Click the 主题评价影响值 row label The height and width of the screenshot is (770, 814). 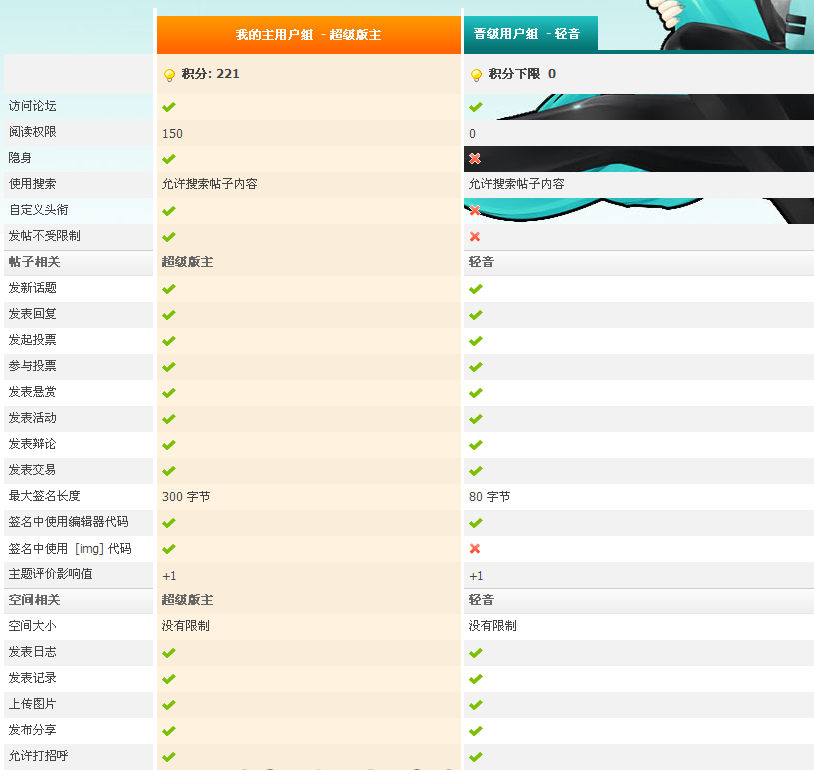click(x=50, y=574)
